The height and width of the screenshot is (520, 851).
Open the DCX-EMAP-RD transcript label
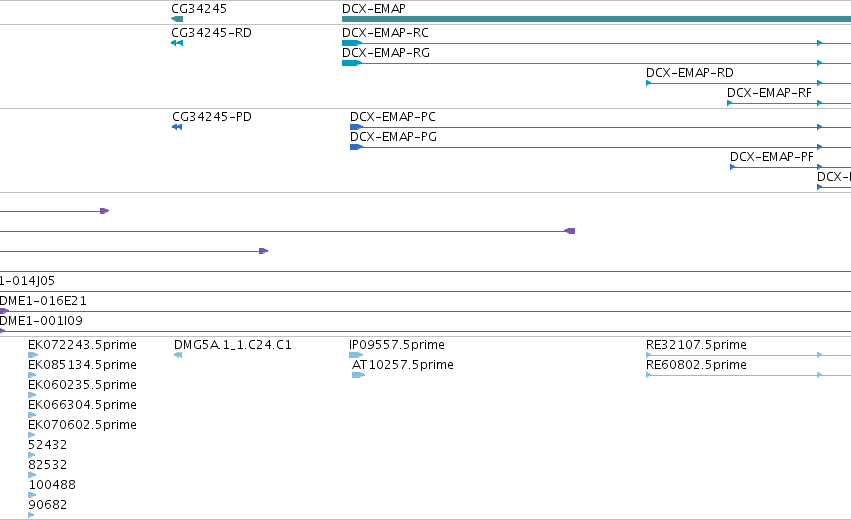click(x=690, y=73)
